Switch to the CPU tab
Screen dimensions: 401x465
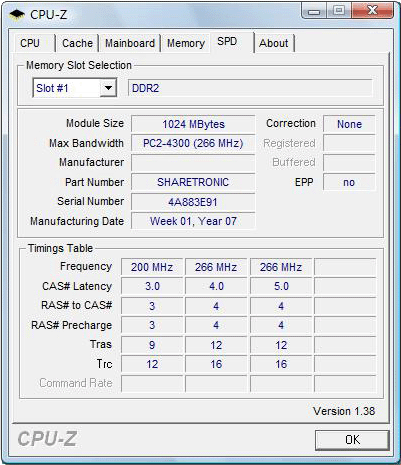[x=30, y=43]
